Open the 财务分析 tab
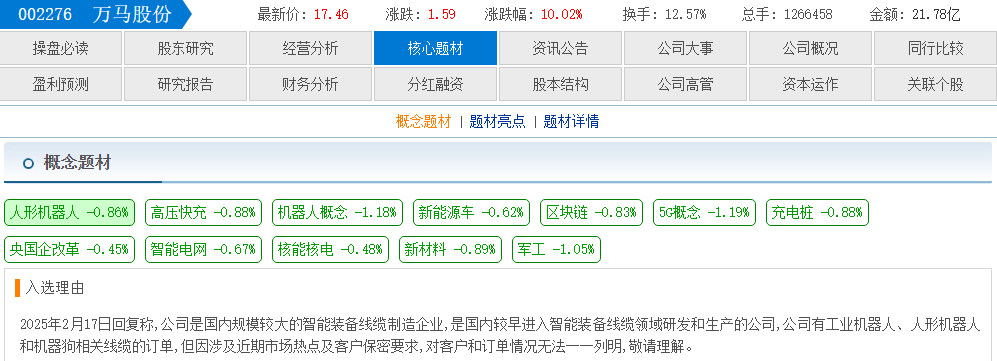Screen dimensions: 997x361 click(310, 84)
